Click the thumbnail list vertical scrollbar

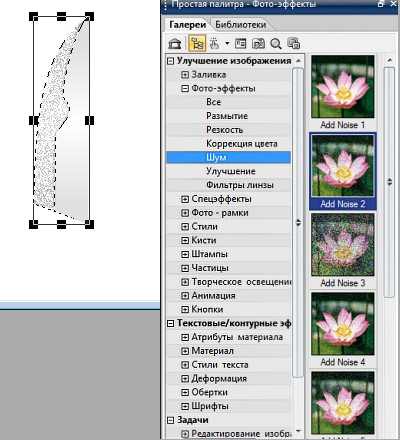[x=389, y=182]
